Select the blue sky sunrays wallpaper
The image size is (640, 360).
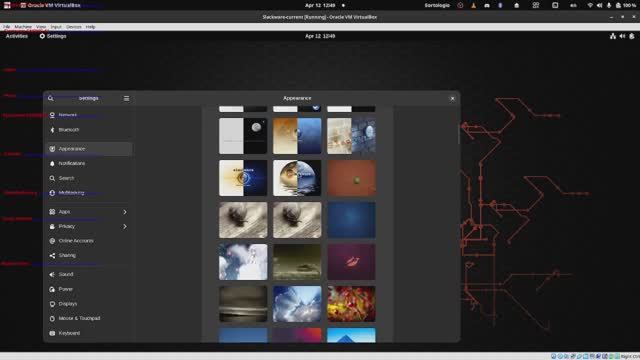[x=297, y=304]
